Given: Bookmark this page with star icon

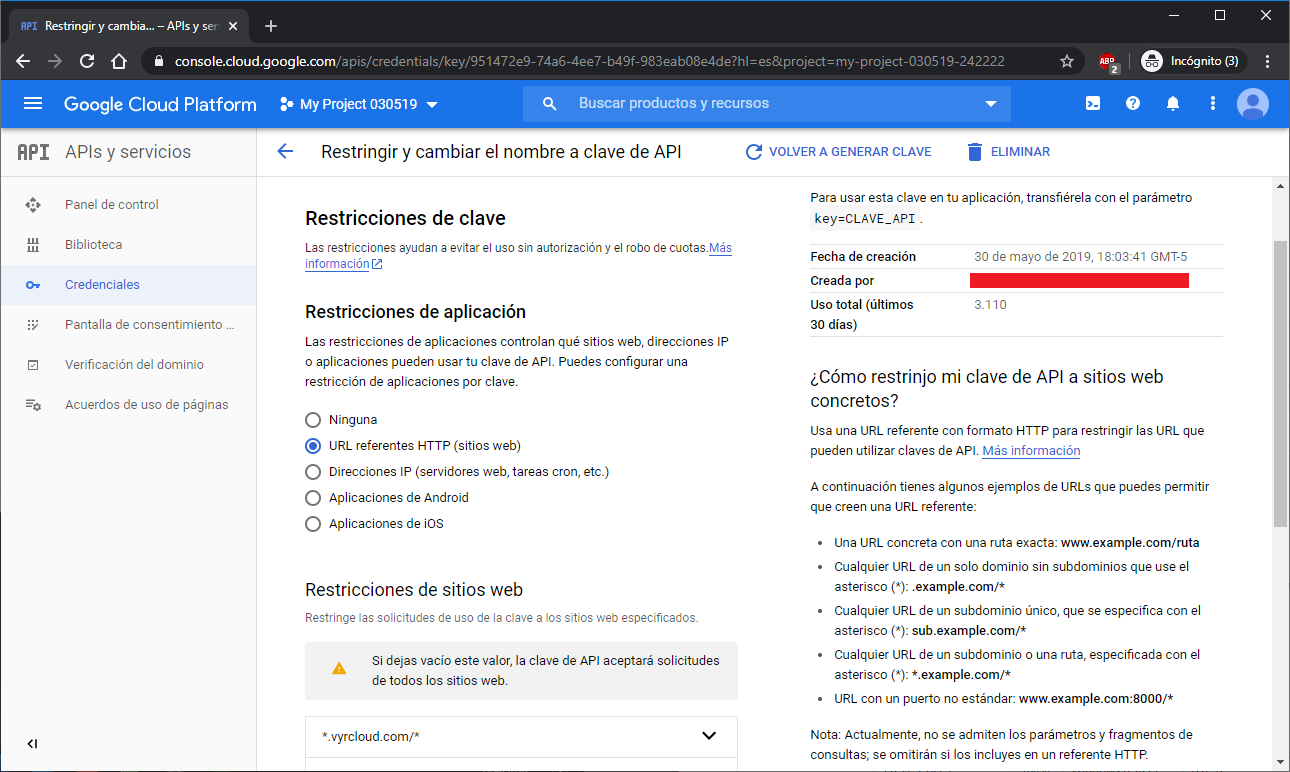Looking at the screenshot, I should tap(1067, 61).
